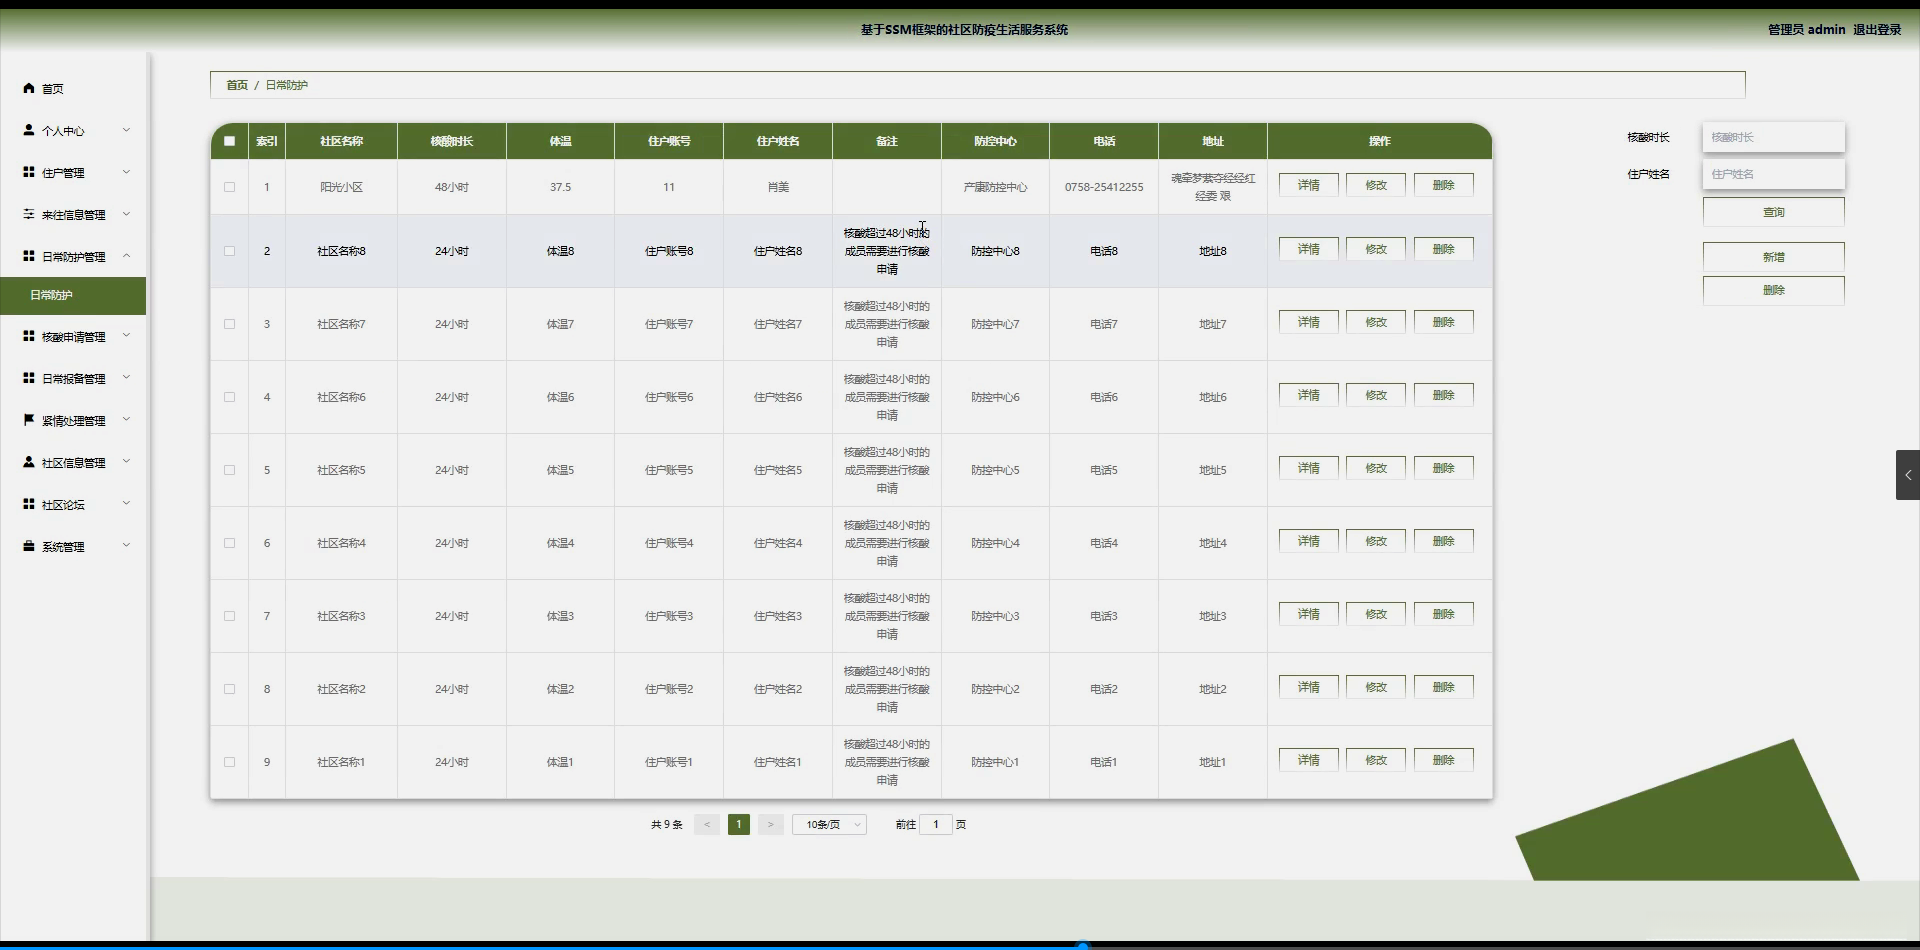Expand 住户管理 using its chevron

coord(126,172)
